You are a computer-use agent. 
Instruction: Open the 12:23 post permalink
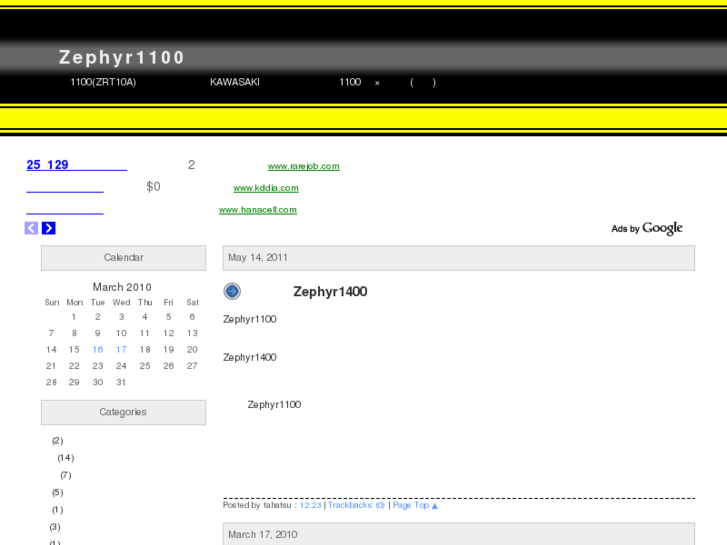[310, 505]
